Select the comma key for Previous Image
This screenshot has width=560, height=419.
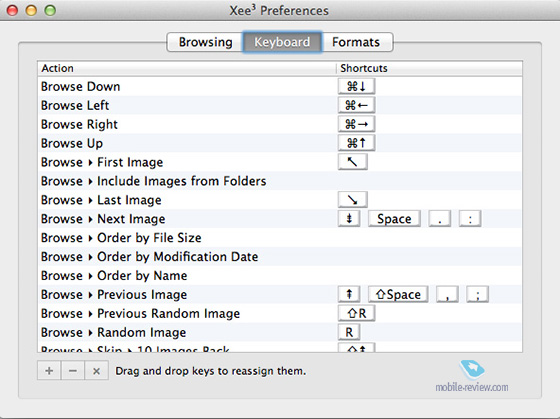coord(447,294)
